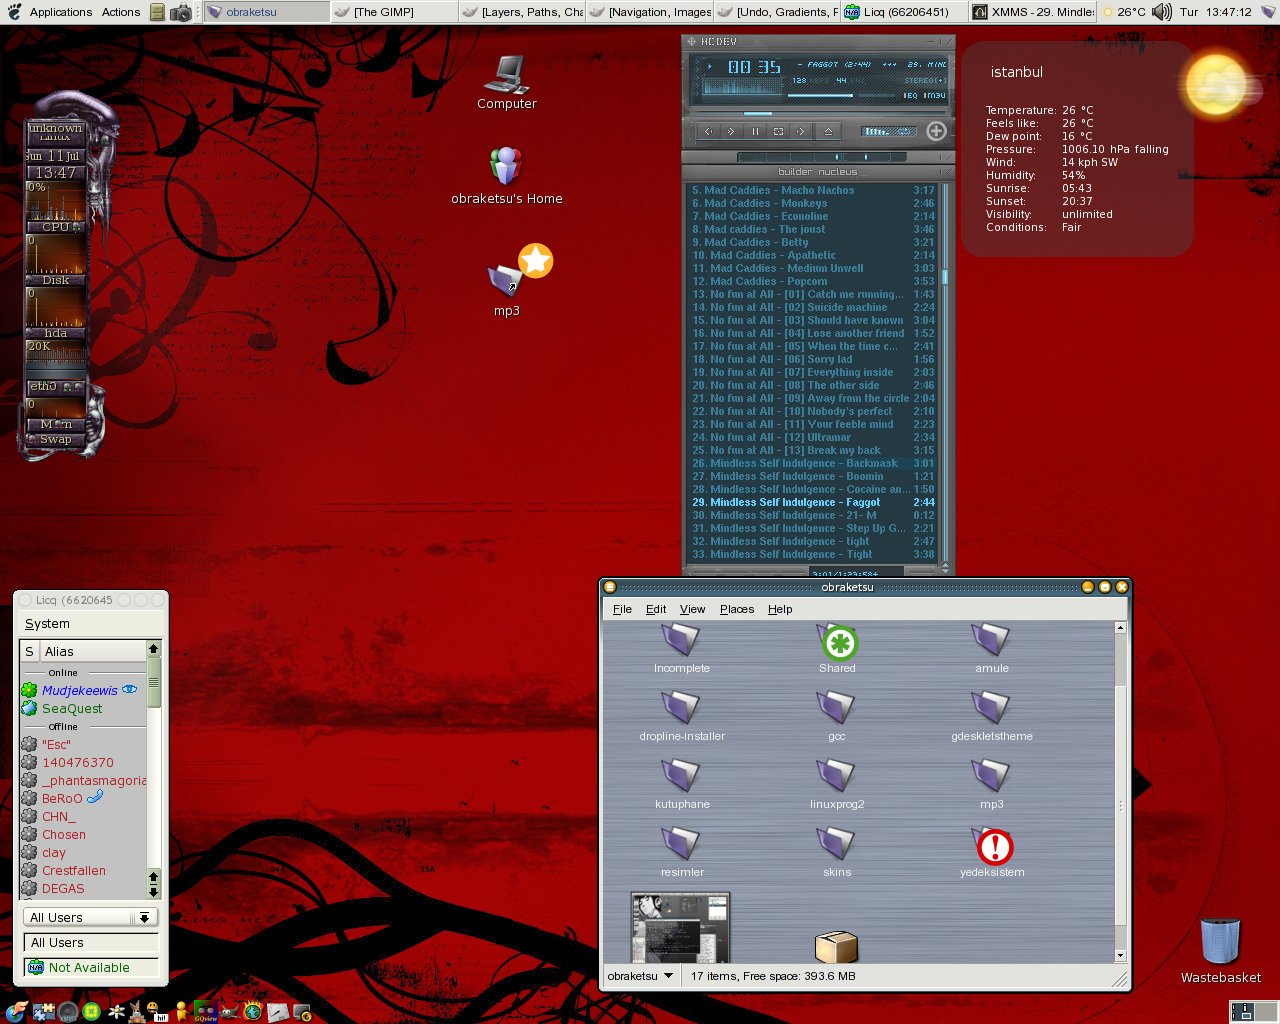The width and height of the screenshot is (1280, 1024).
Task: Click the XMMS stop button
Action: click(778, 132)
